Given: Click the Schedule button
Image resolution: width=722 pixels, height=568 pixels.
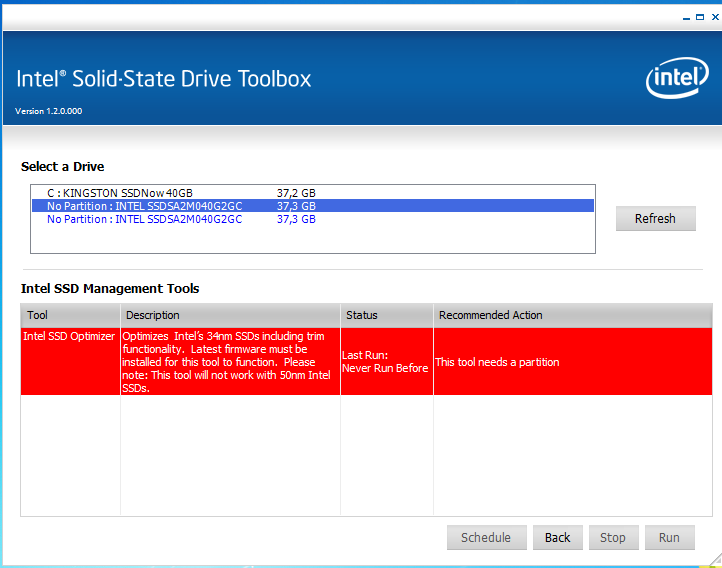Looking at the screenshot, I should point(486,537).
